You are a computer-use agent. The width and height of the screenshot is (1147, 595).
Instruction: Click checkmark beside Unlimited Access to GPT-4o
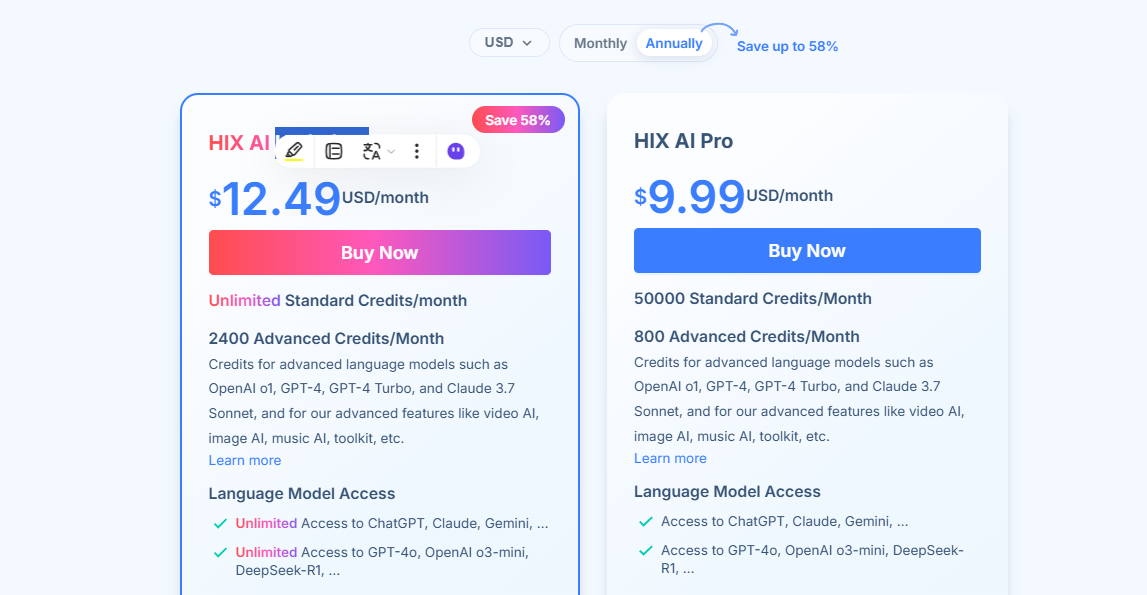tap(220, 553)
